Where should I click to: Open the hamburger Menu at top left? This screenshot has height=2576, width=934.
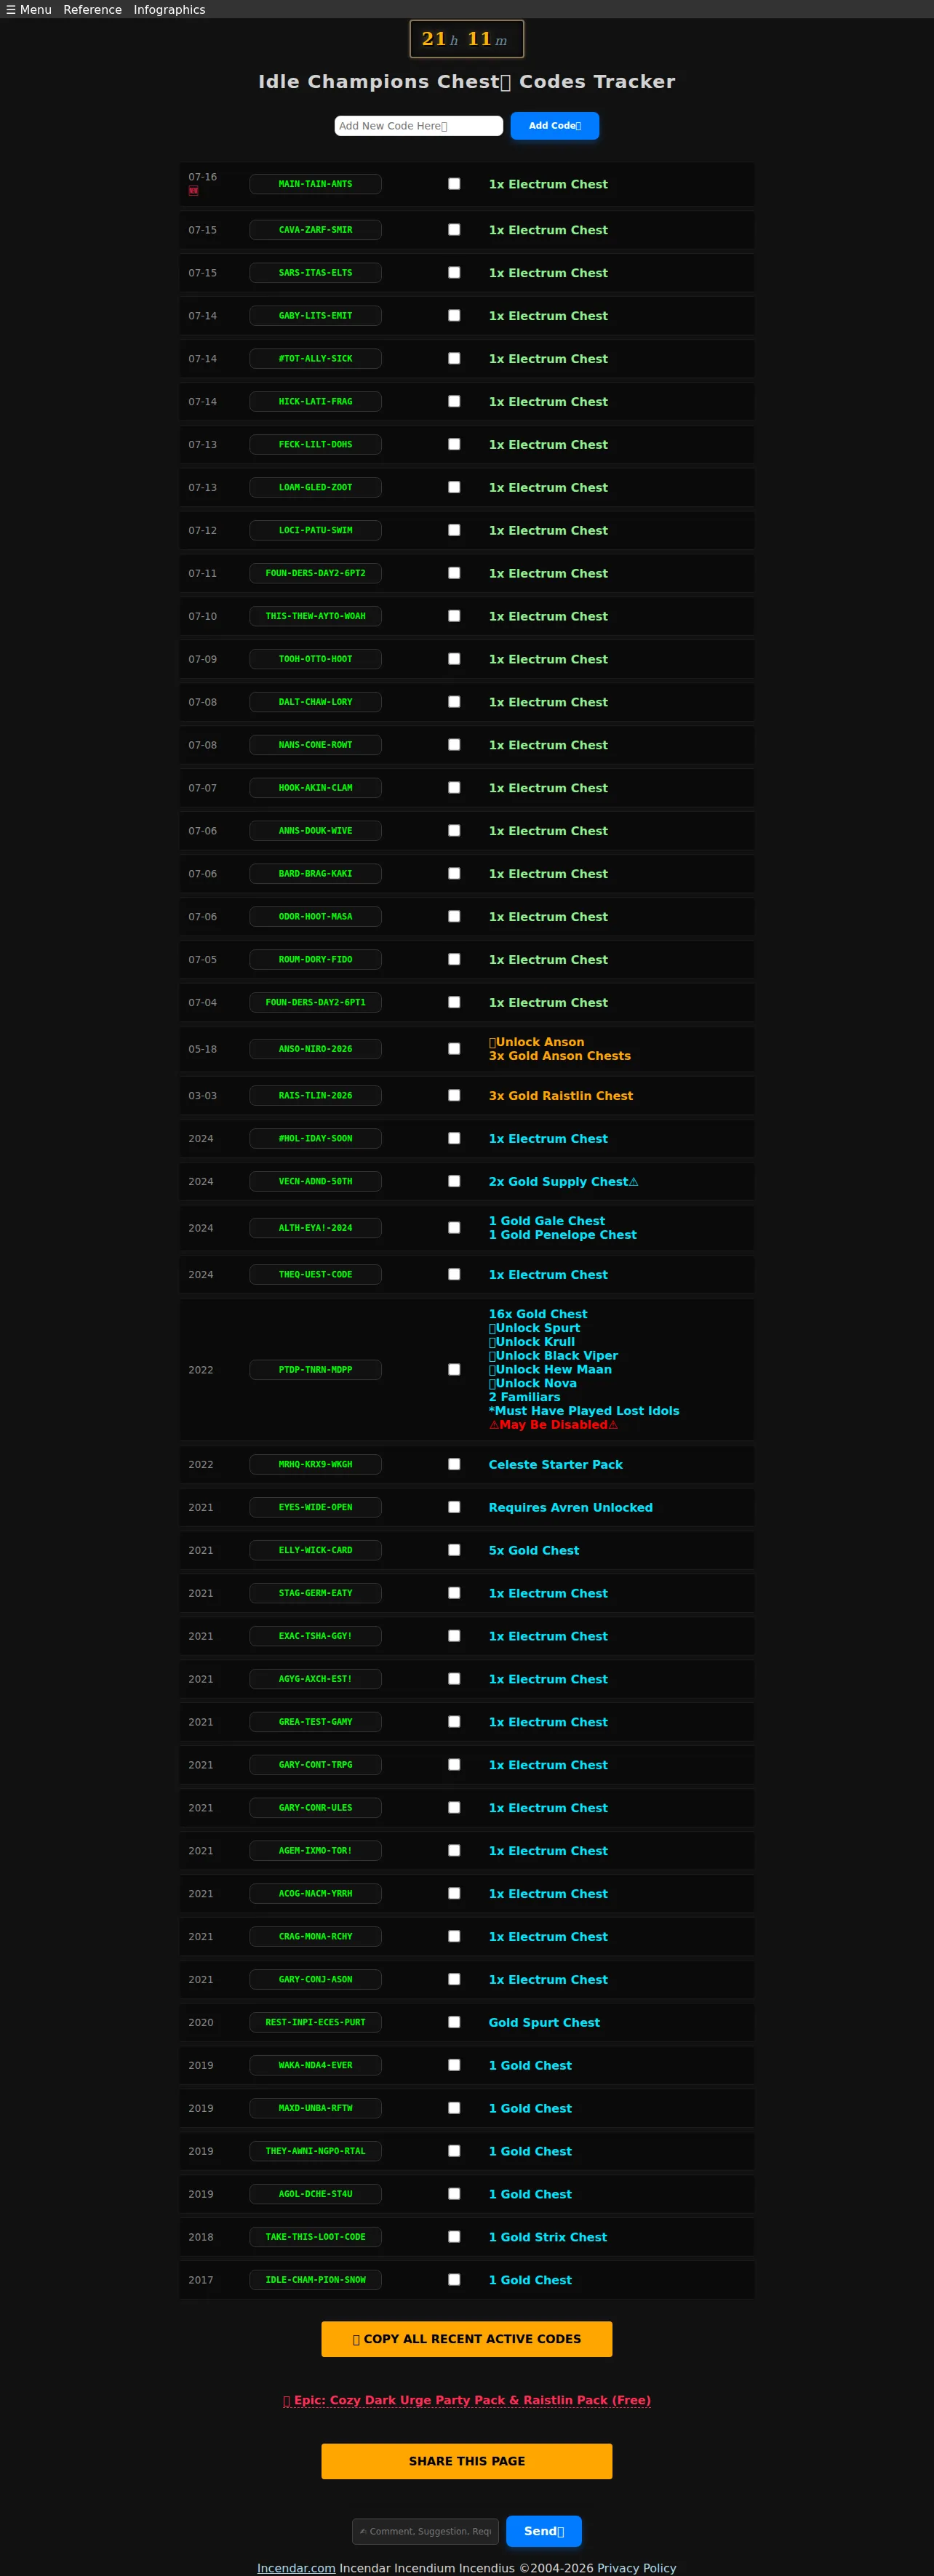pyautogui.click(x=29, y=9)
